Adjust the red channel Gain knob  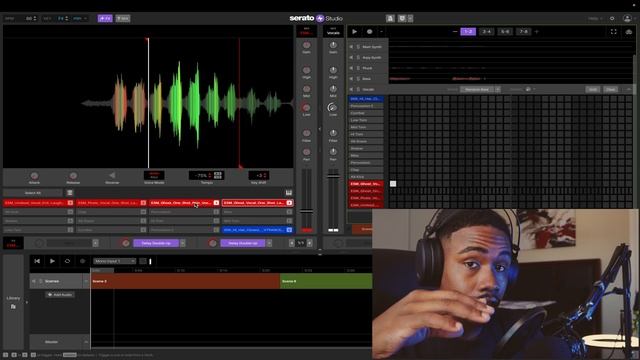tap(306, 45)
